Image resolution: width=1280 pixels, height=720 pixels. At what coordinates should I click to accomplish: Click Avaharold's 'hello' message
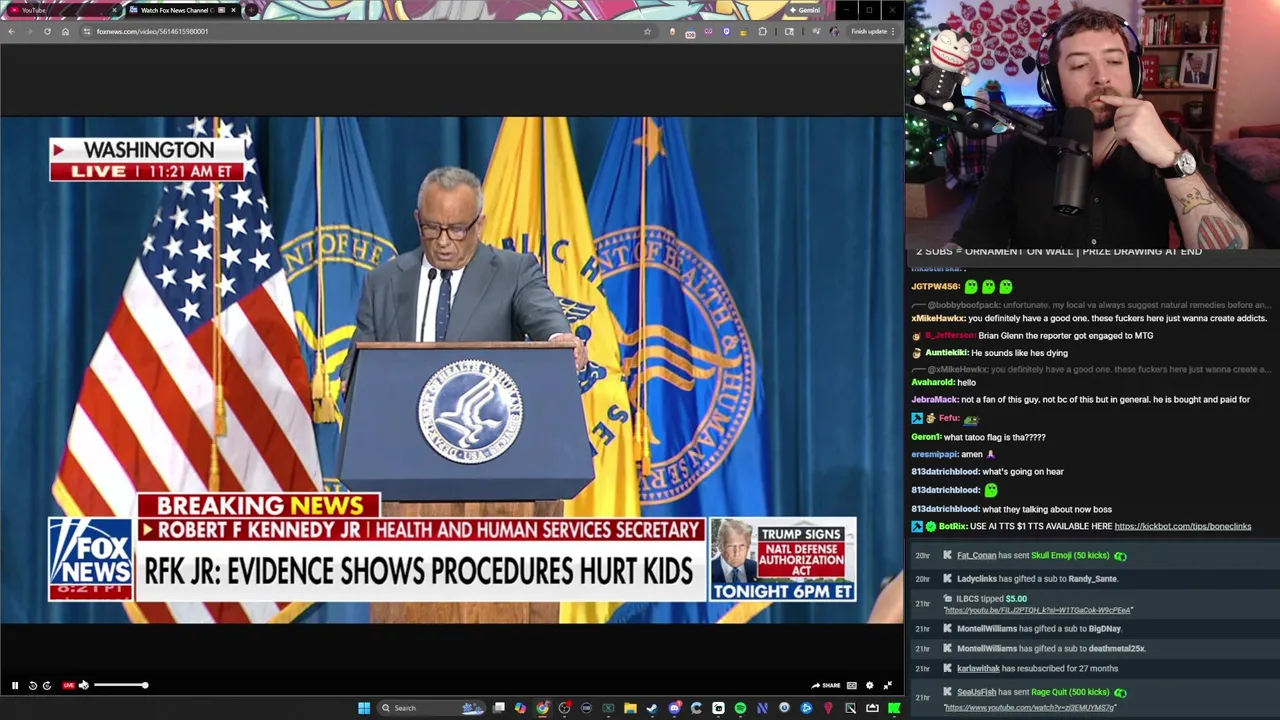click(x=943, y=382)
